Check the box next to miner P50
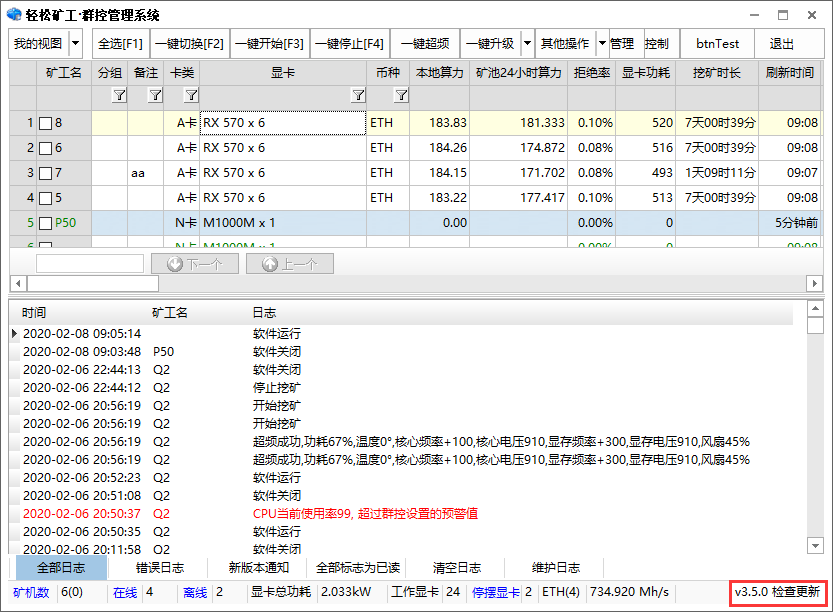The image size is (833, 612). pos(45,223)
